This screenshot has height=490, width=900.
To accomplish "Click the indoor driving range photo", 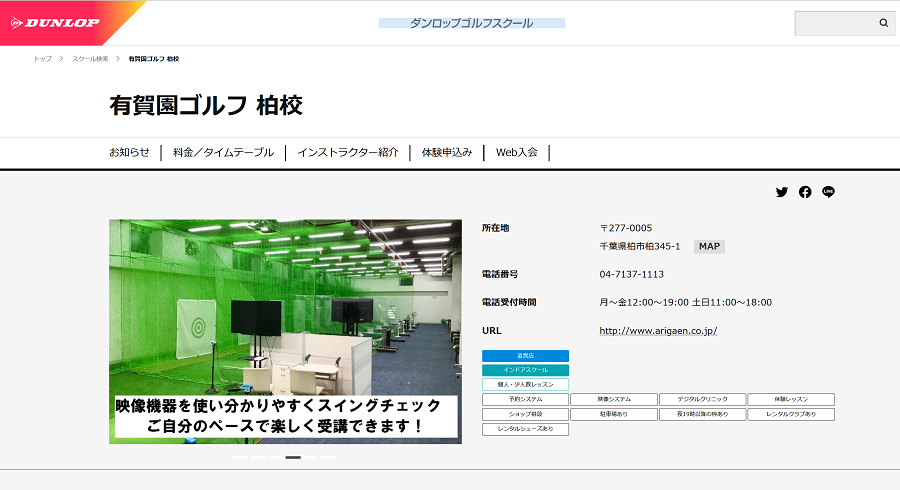I will click(x=285, y=331).
